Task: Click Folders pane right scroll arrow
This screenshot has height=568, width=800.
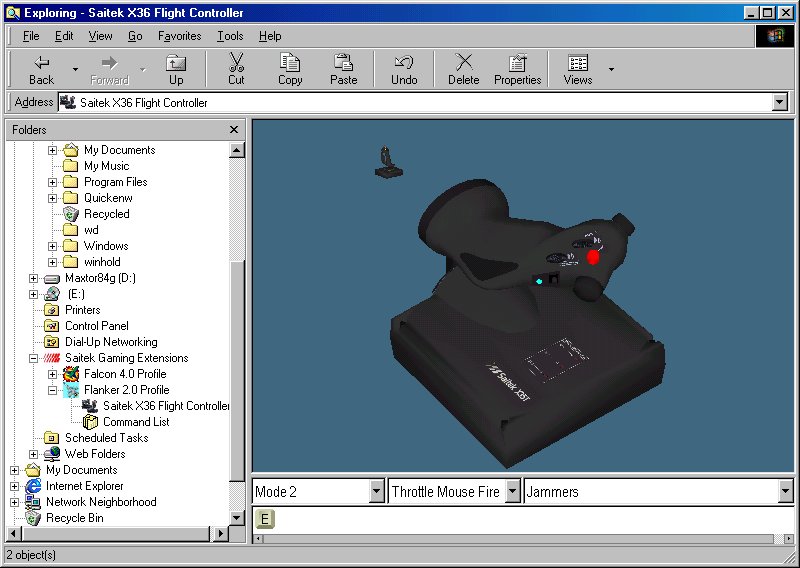Action: pos(220,534)
